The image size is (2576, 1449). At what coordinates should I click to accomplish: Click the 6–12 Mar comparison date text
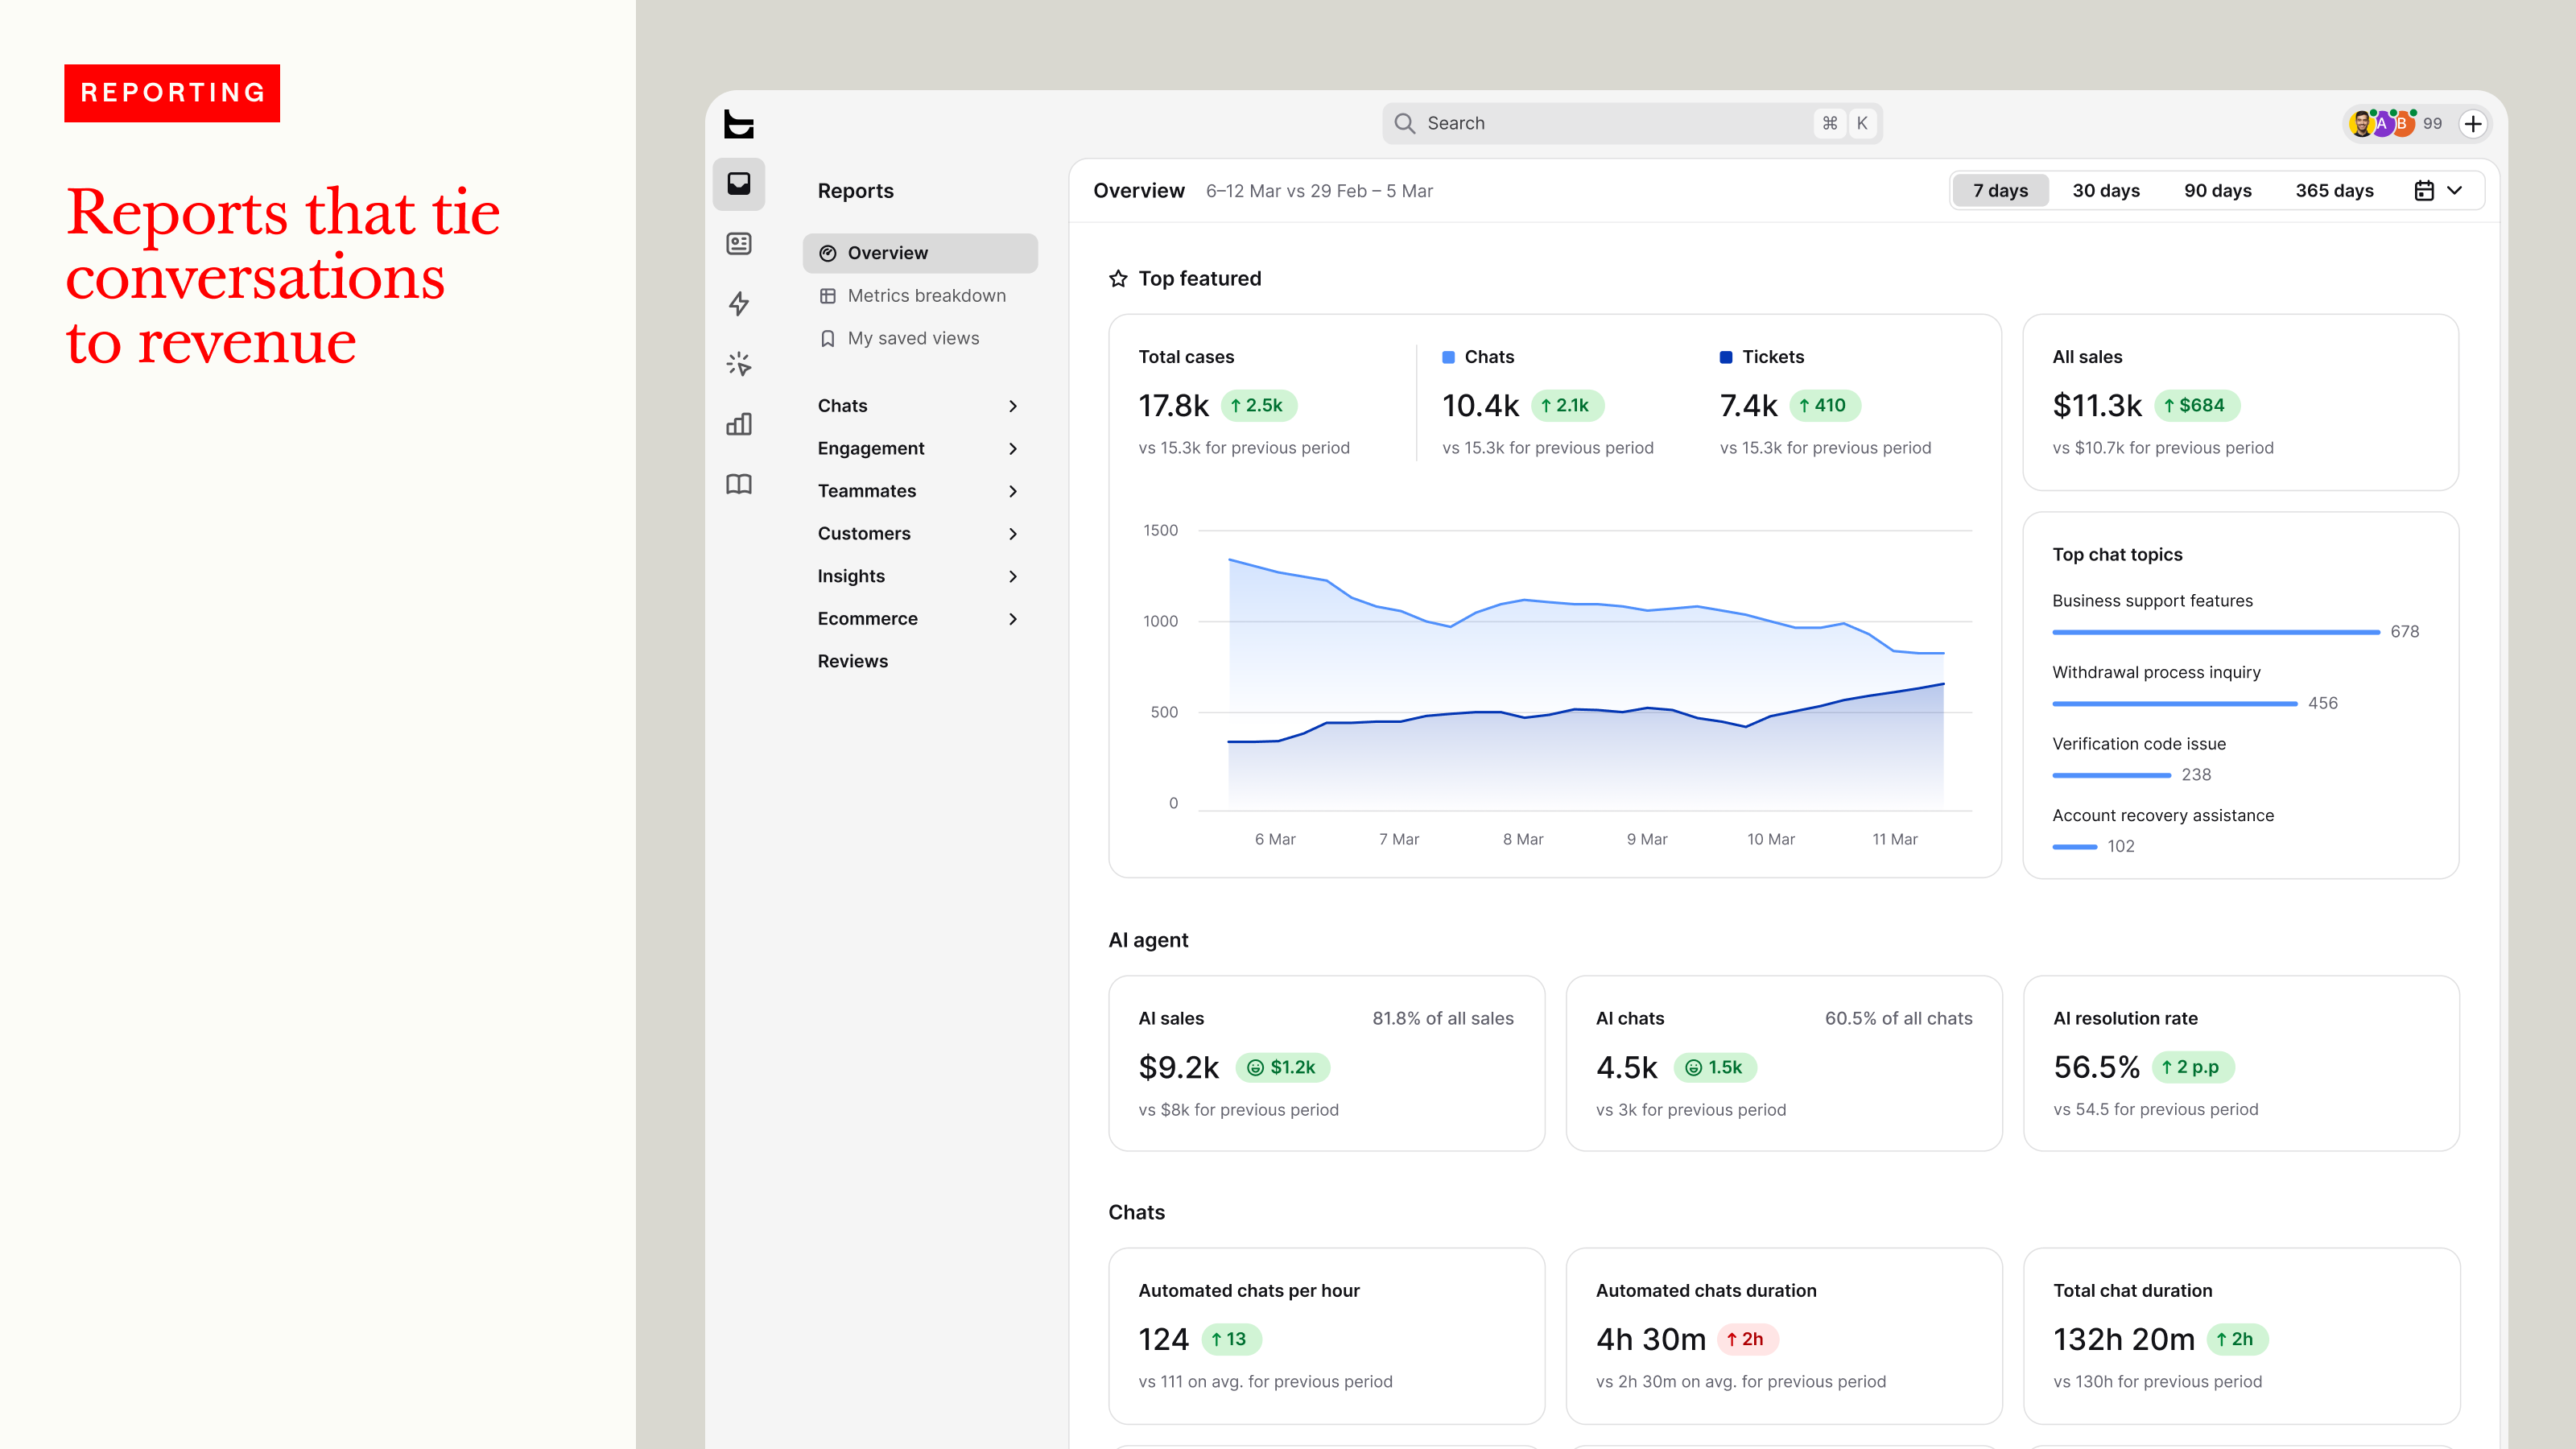point(1319,191)
